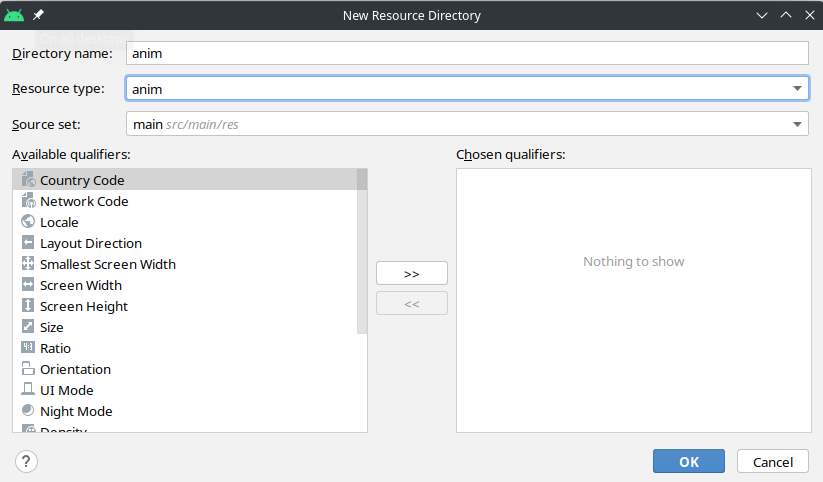Click the pin icon in title bar

[x=38, y=15]
